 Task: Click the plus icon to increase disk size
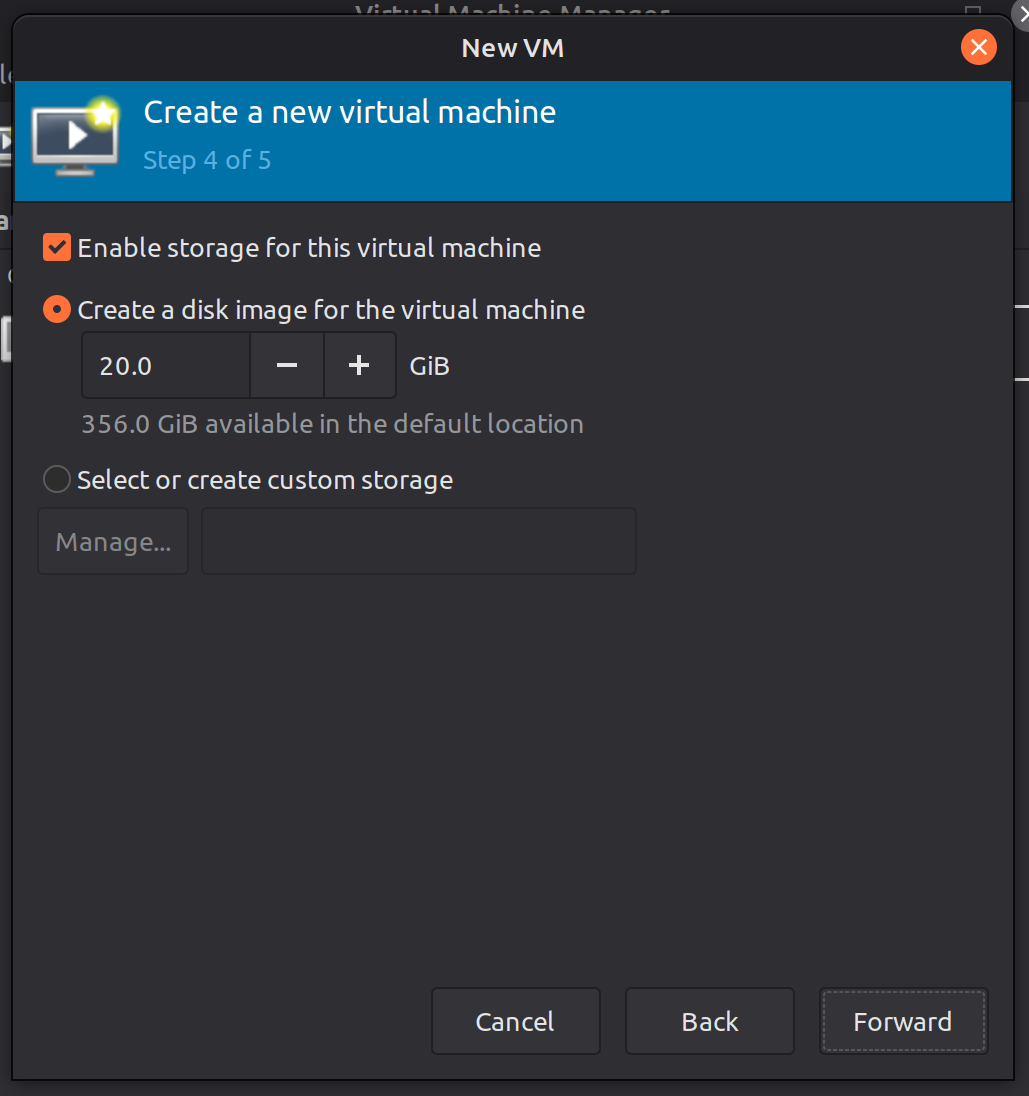(359, 366)
